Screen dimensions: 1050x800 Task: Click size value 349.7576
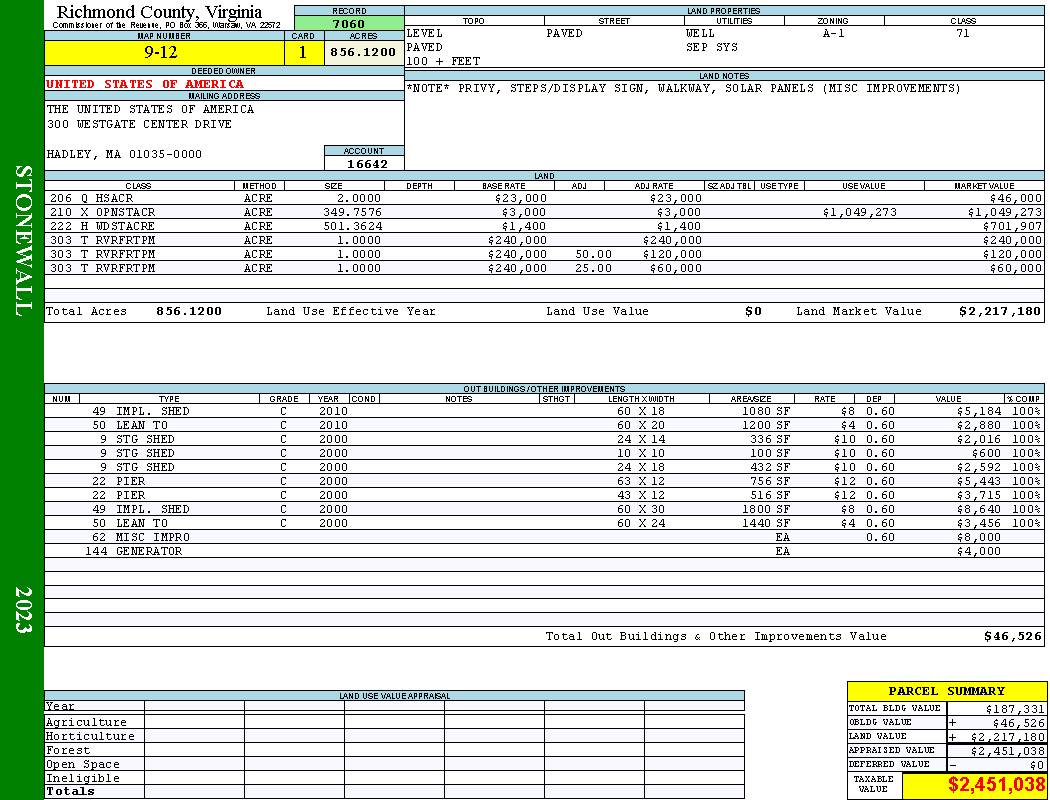tap(352, 212)
